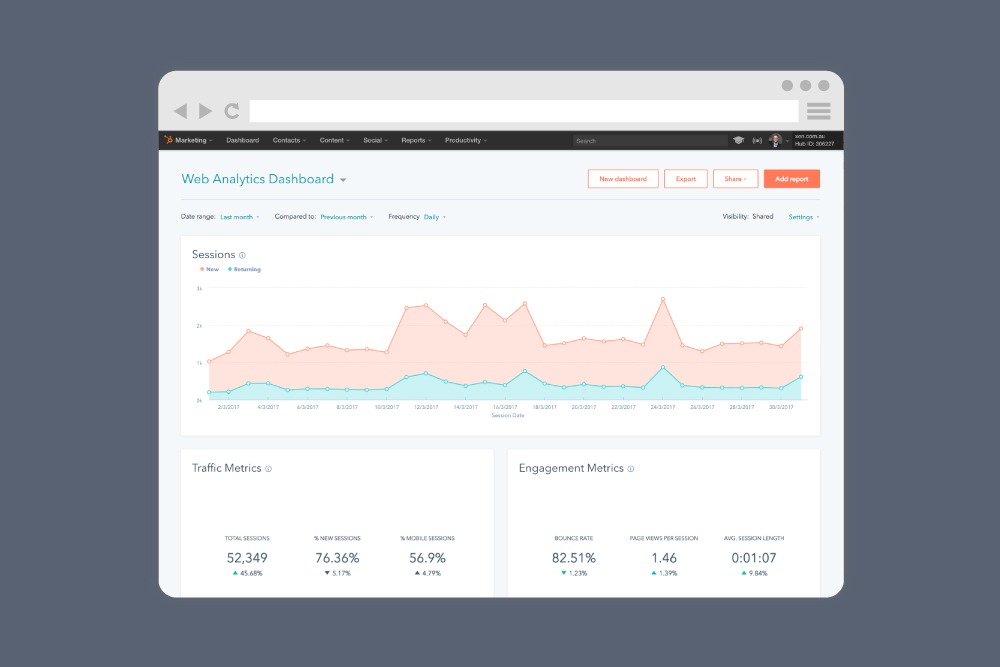This screenshot has width=1000, height=667.
Task: Open the academy graduation cap icon
Action: tap(739, 140)
